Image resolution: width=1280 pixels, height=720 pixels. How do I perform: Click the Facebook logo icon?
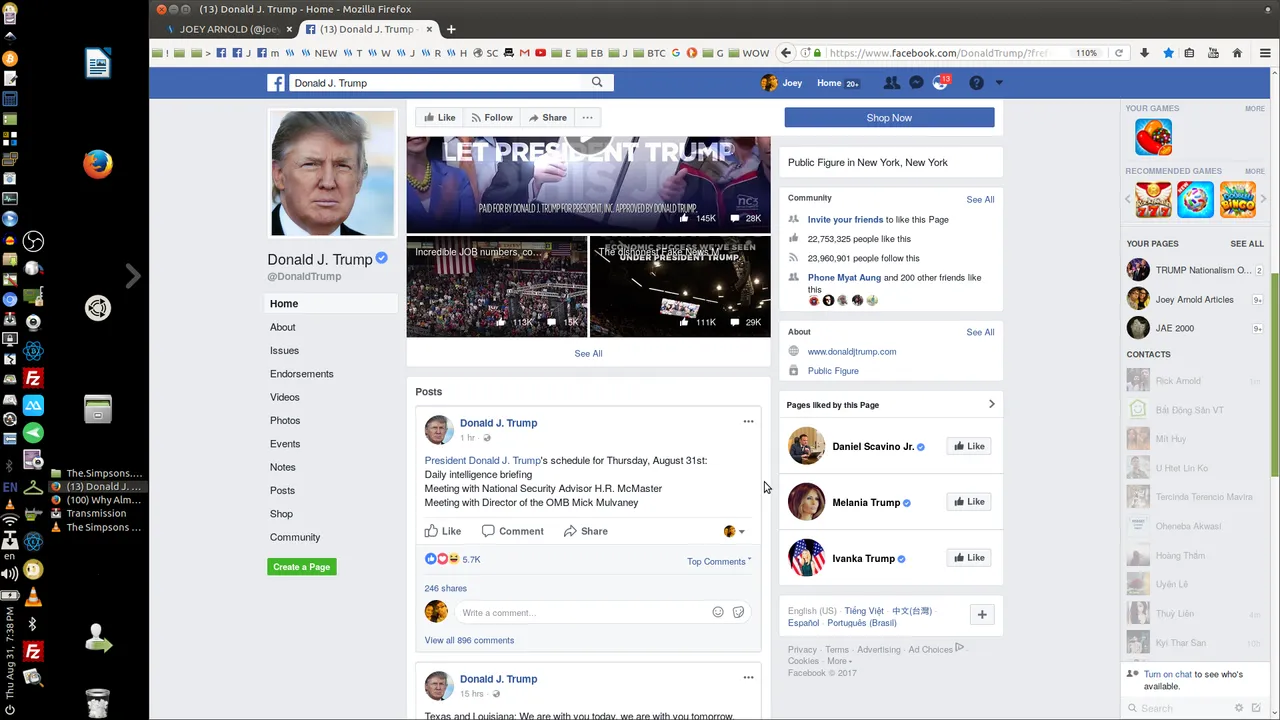[x=276, y=83]
